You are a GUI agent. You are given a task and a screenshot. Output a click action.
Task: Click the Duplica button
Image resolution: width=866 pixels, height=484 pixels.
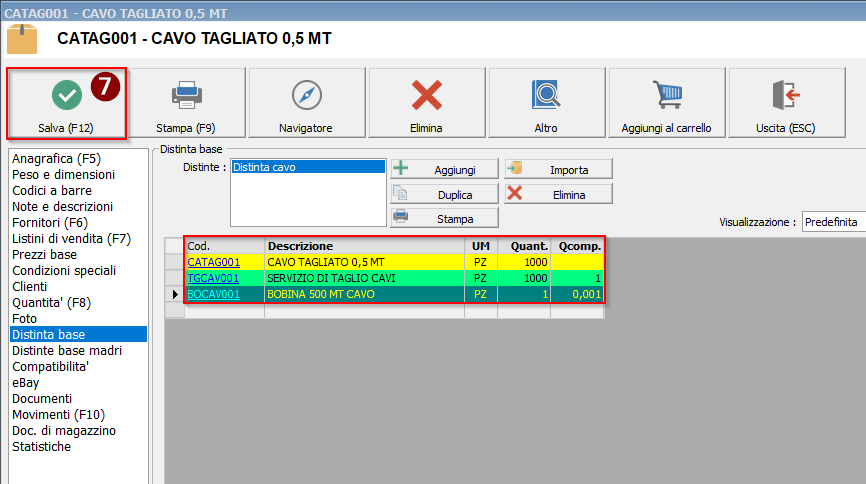pyautogui.click(x=444, y=194)
